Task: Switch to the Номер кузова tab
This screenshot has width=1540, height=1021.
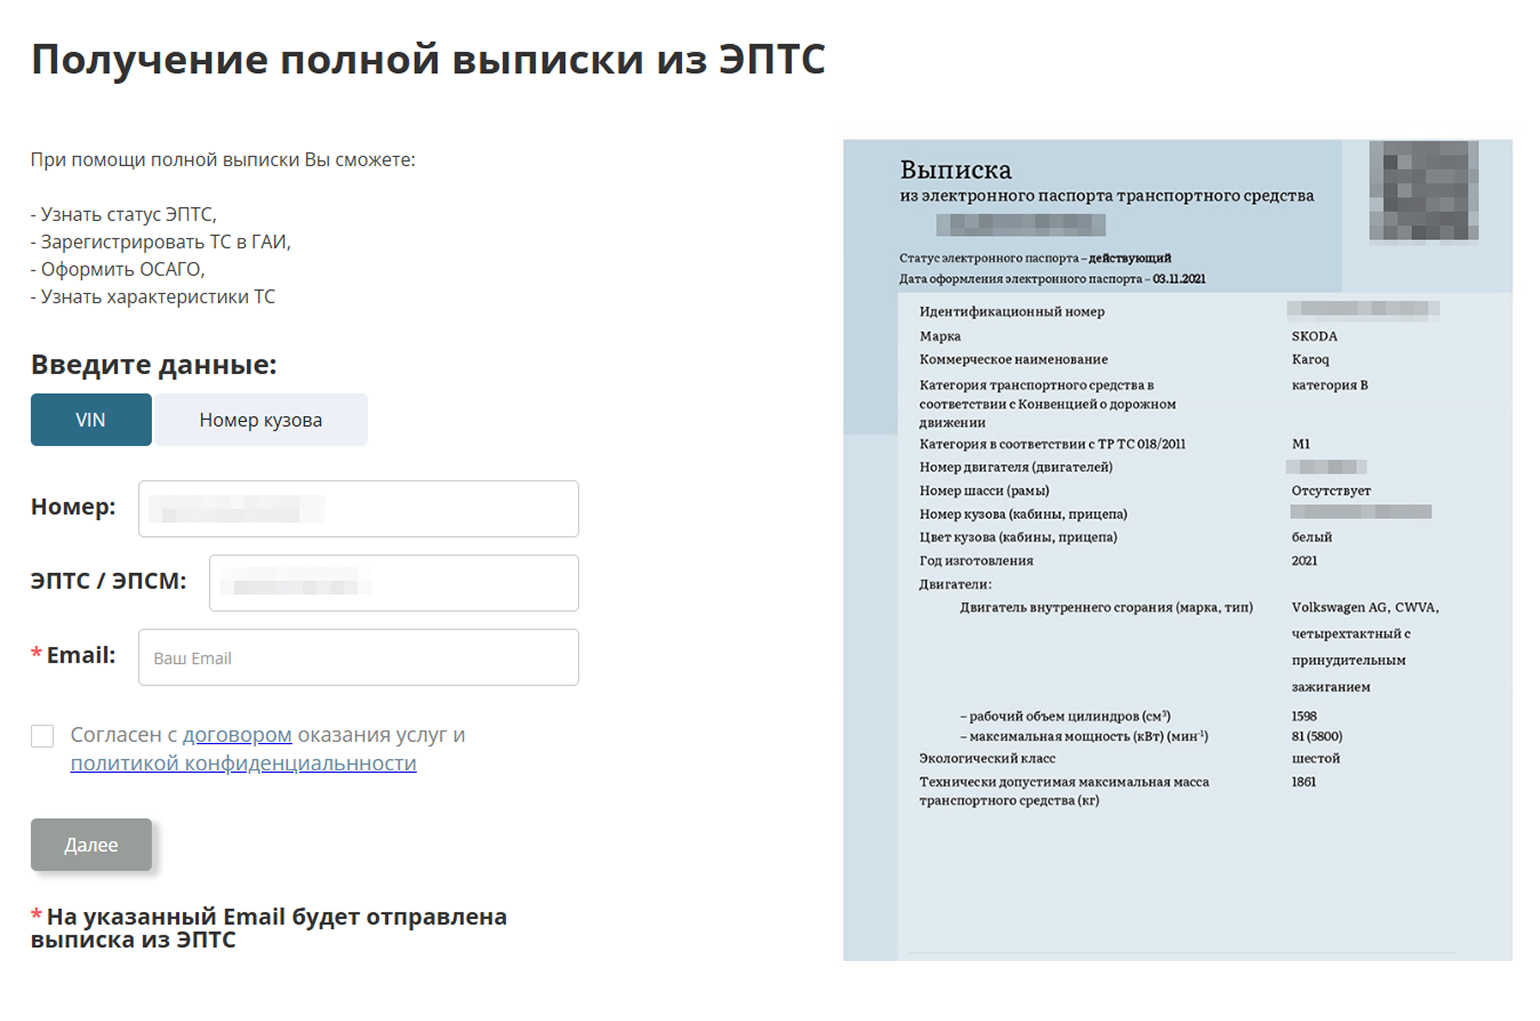Action: pyautogui.click(x=260, y=419)
